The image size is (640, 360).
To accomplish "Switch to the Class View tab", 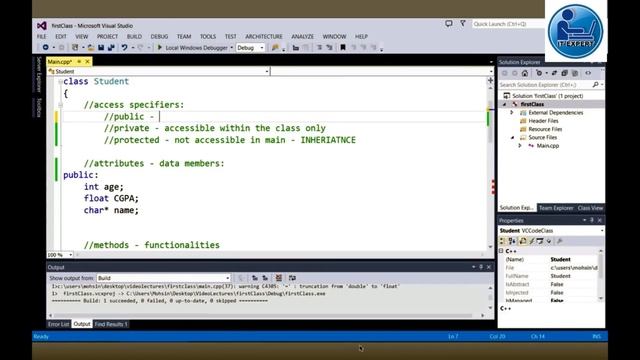I will [x=590, y=208].
